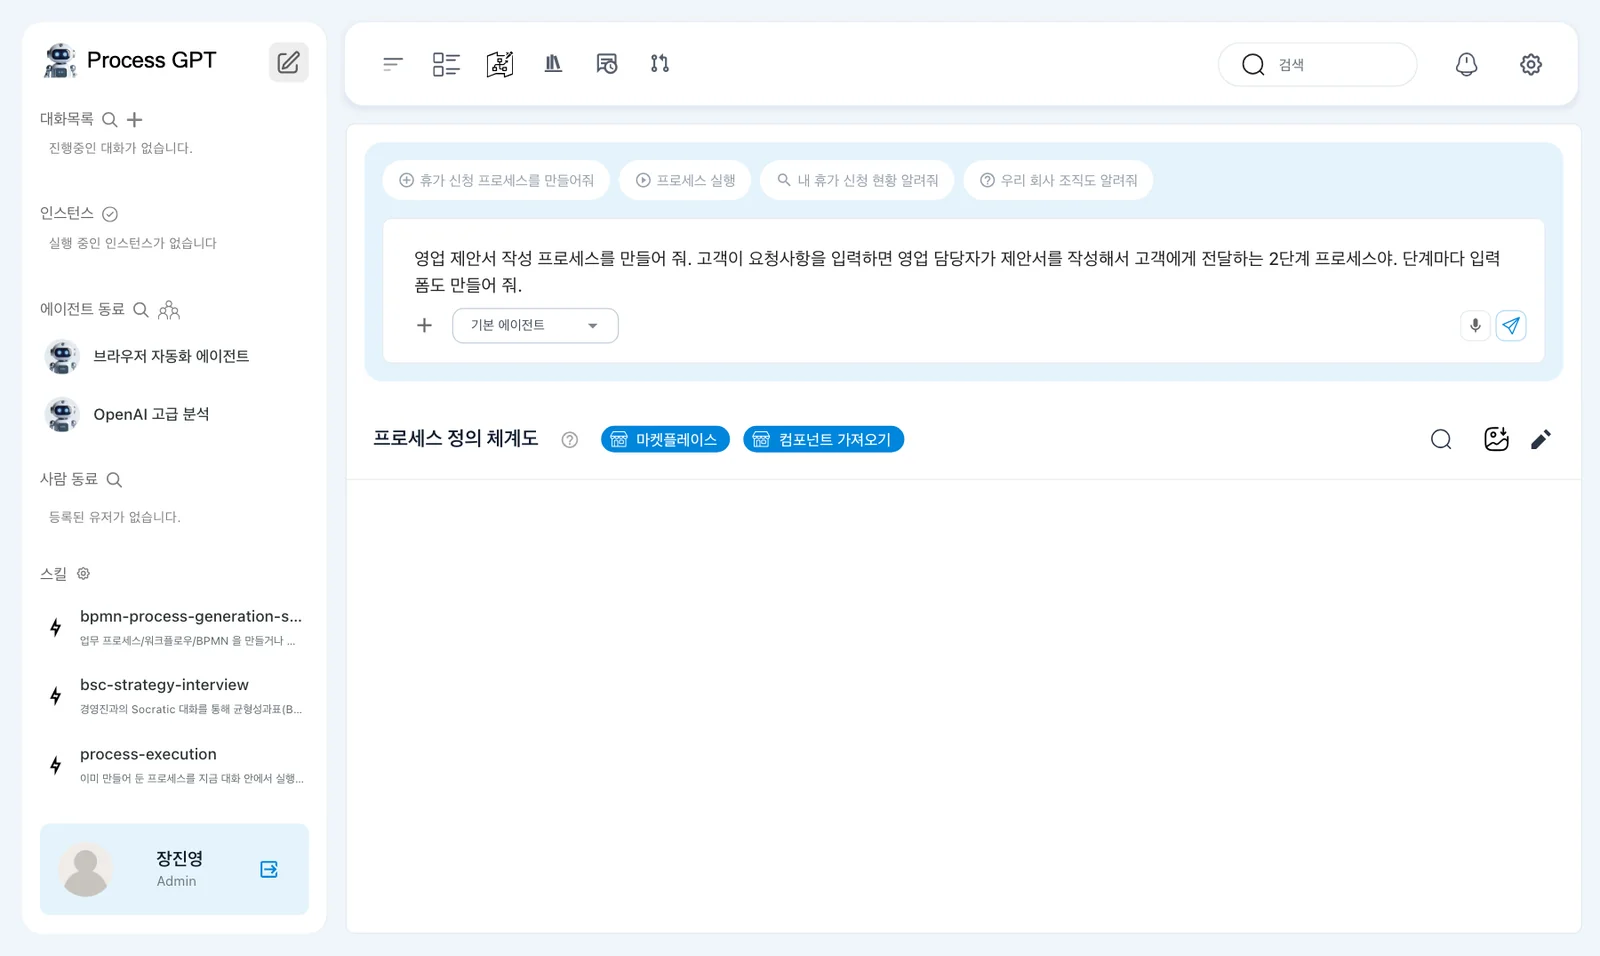
Task: Open the process definition map icon
Action: (x=500, y=64)
